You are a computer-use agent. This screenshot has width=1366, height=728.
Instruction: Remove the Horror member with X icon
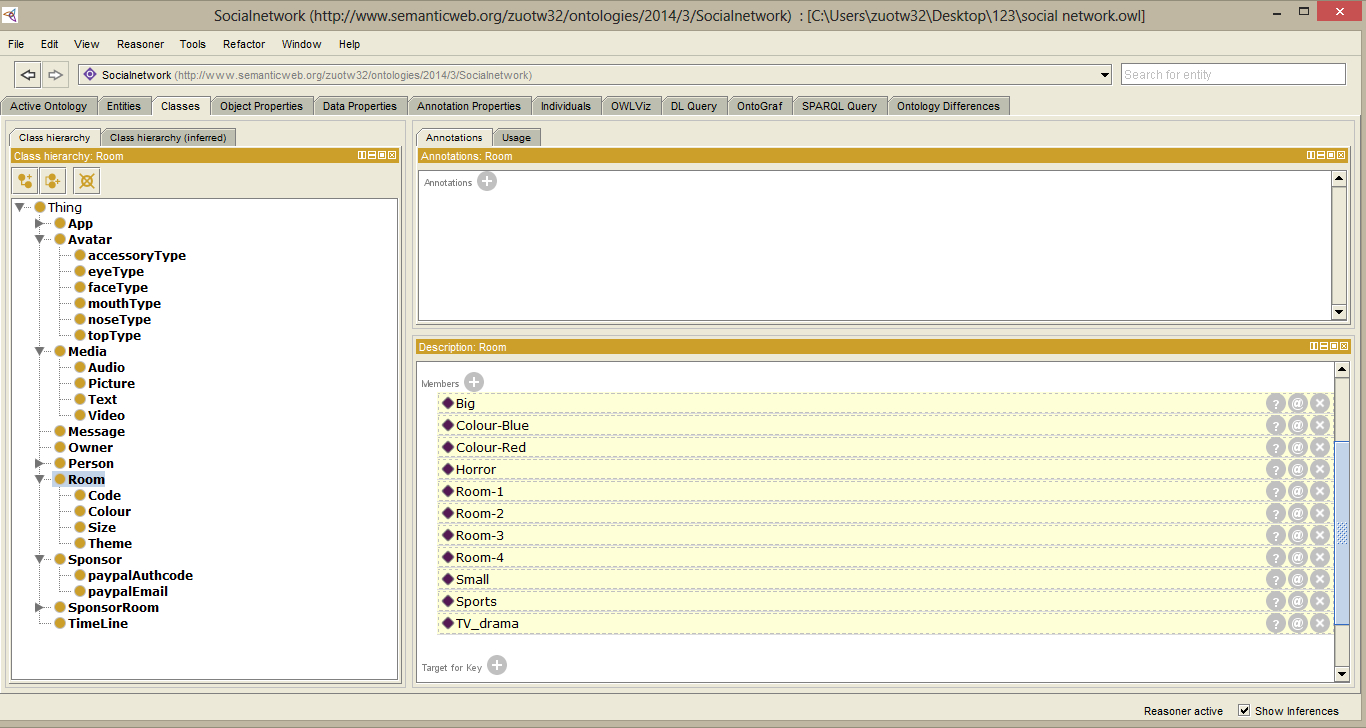1319,469
